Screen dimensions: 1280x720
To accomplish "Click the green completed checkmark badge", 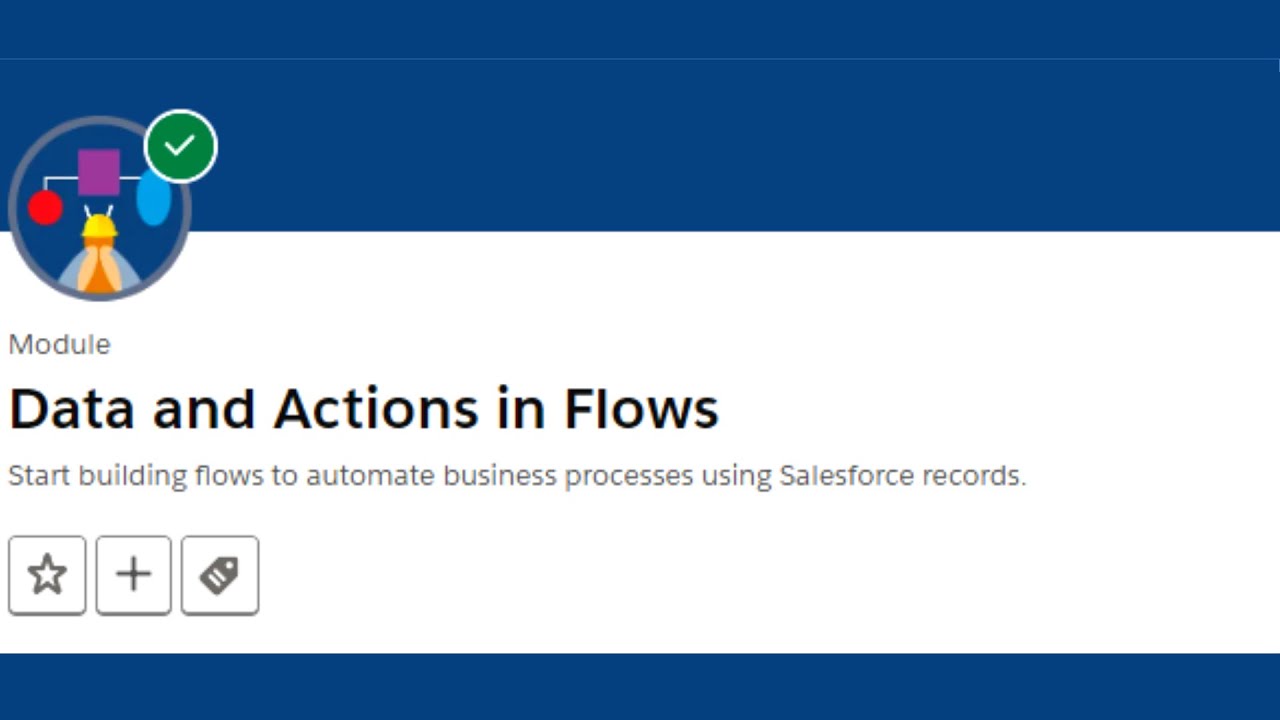I will pos(180,146).
